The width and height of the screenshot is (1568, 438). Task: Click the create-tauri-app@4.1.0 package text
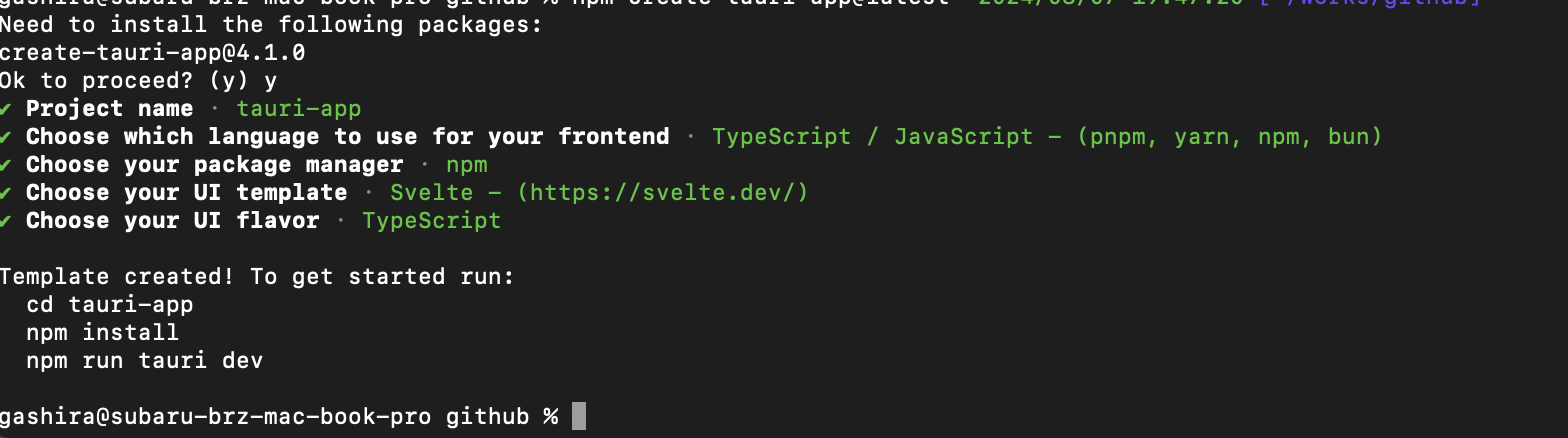(153, 52)
